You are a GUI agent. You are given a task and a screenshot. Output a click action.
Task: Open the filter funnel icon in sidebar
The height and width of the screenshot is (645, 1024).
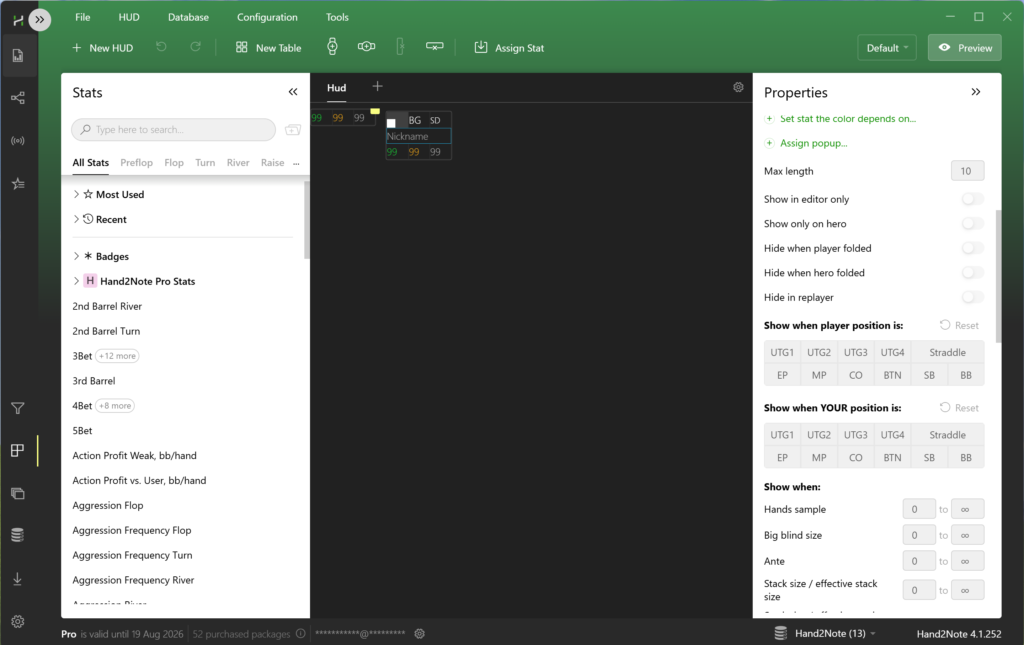coord(18,408)
